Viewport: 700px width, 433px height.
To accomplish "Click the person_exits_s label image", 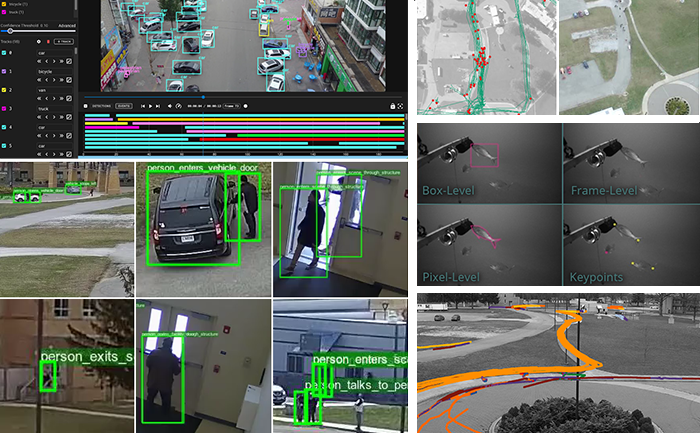I will pos(67,366).
